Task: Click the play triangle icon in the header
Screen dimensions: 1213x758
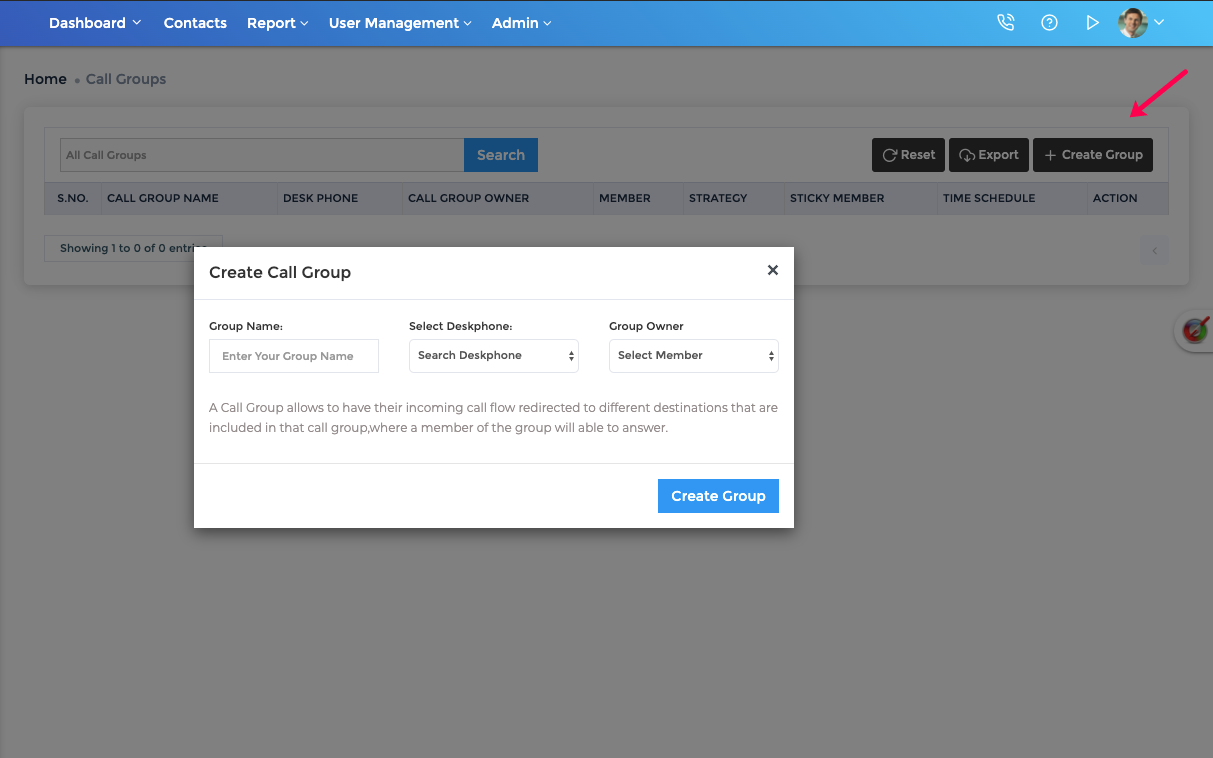Action: (1093, 22)
